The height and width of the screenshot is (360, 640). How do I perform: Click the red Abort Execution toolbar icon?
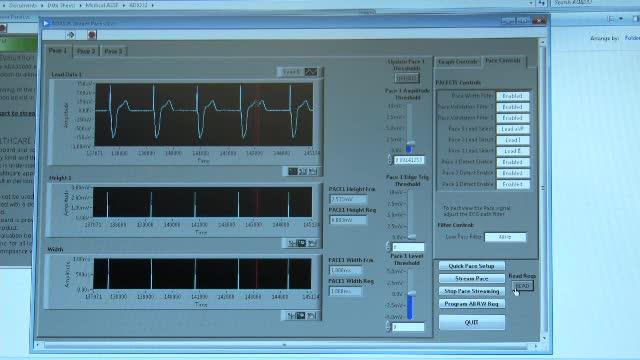(x=92, y=35)
